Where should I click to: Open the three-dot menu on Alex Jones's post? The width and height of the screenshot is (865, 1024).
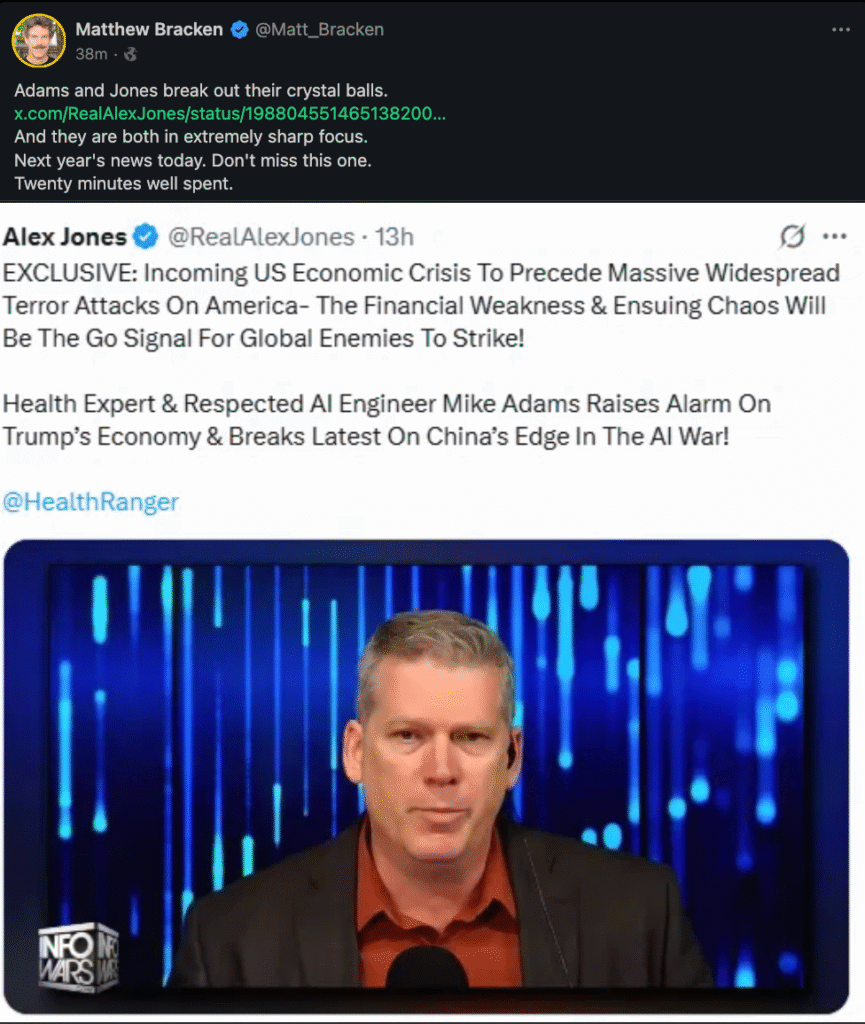(x=834, y=236)
